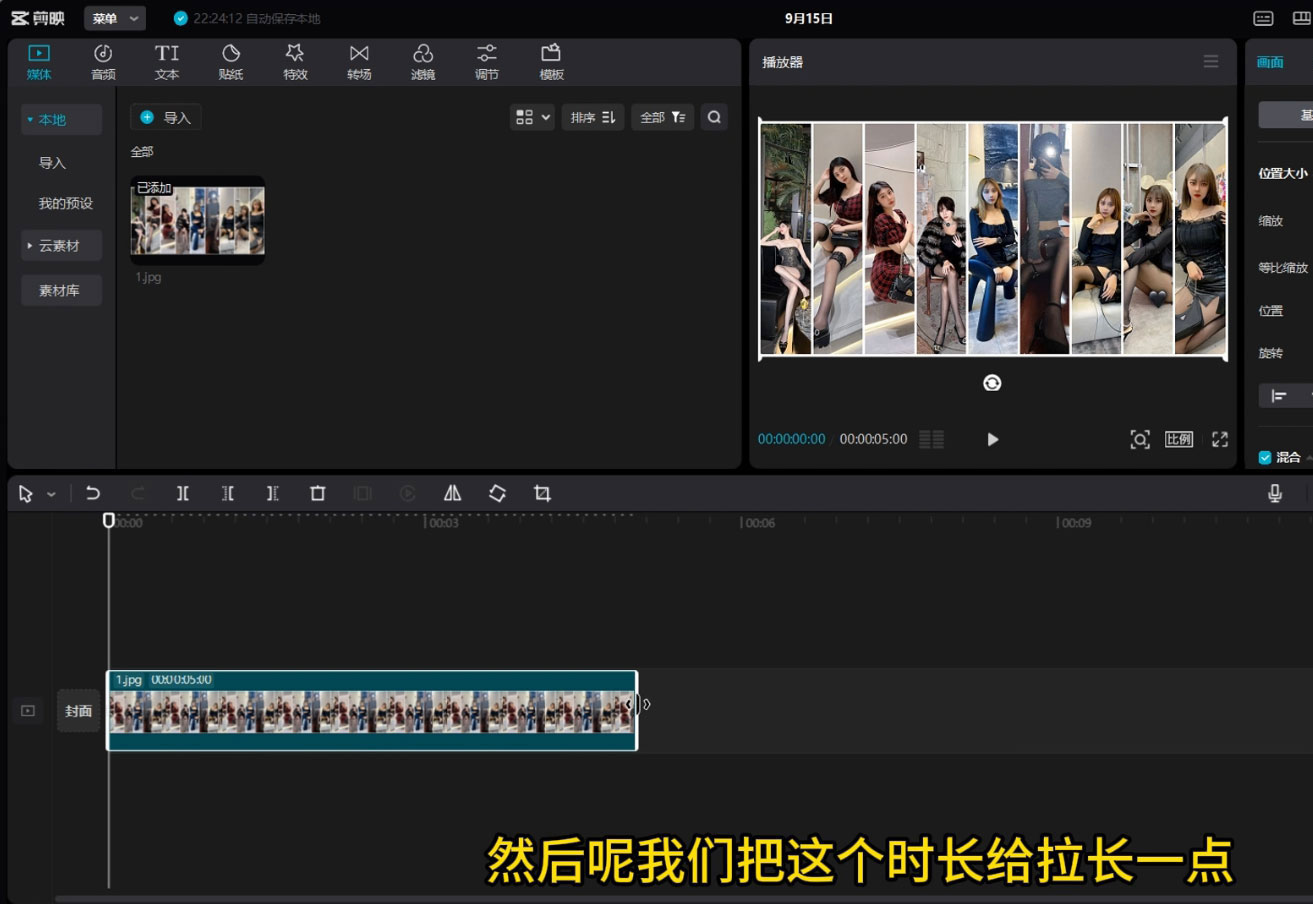Viewport: 1313px width, 904px height.
Task: Open the 特效 (Effects) panel
Action: [x=295, y=61]
